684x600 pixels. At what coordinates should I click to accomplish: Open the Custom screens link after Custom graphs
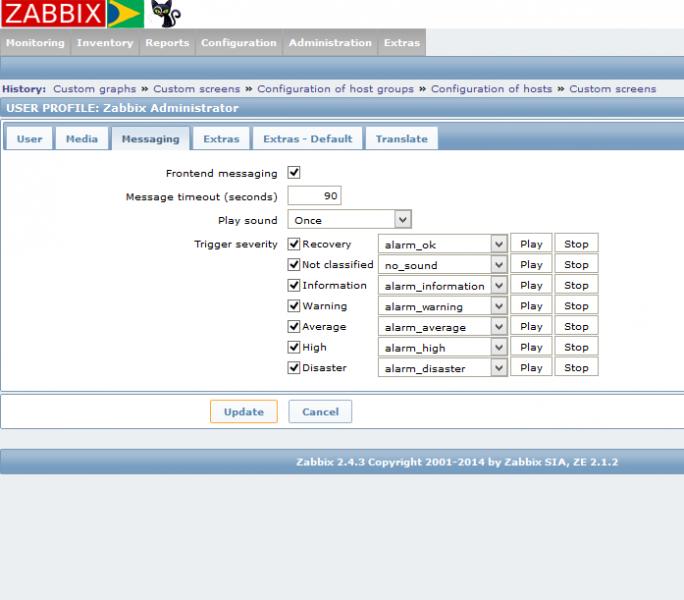pos(197,89)
